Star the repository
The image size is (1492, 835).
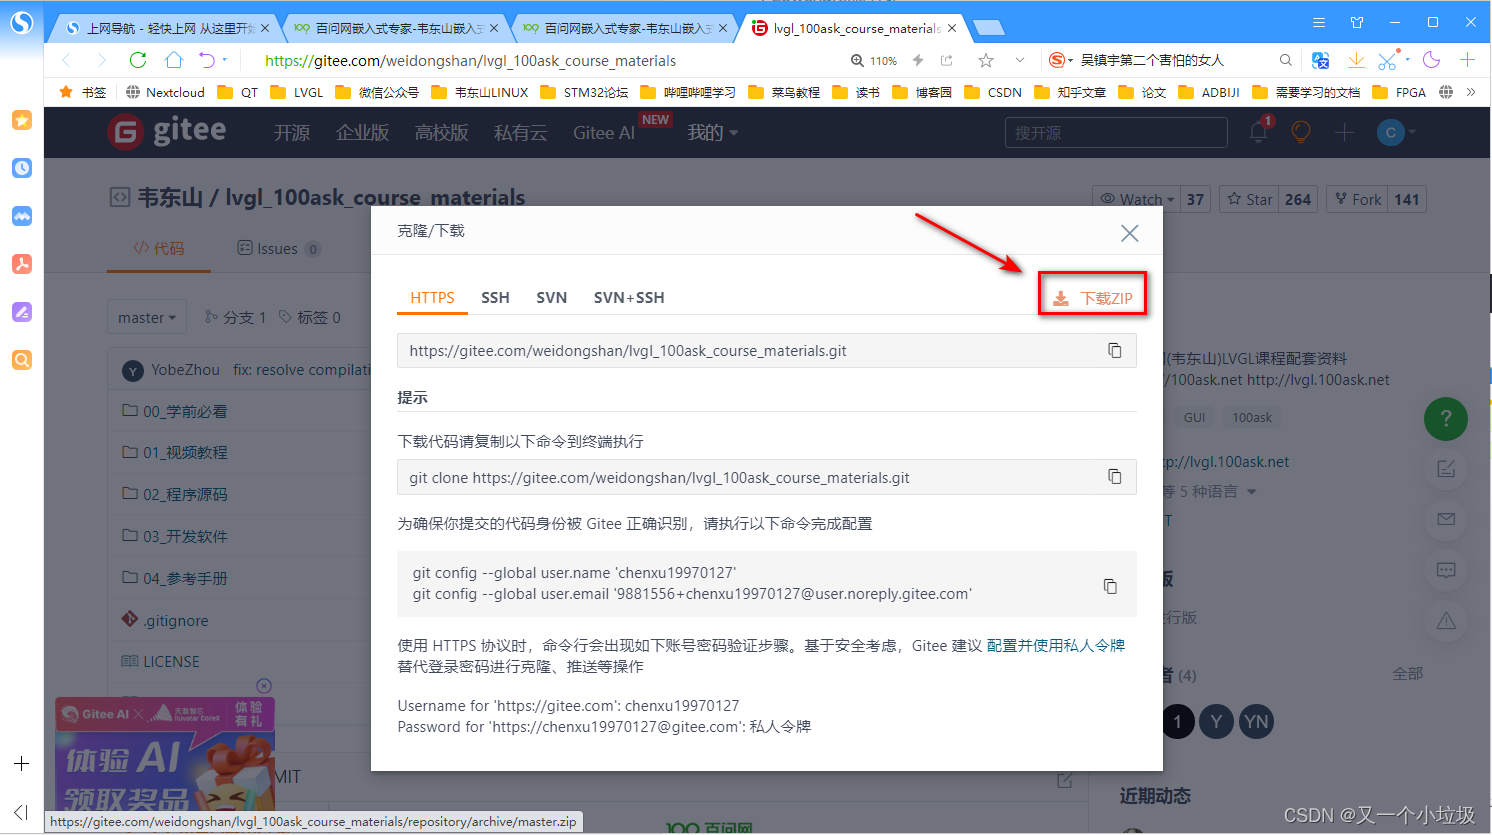tap(1250, 199)
